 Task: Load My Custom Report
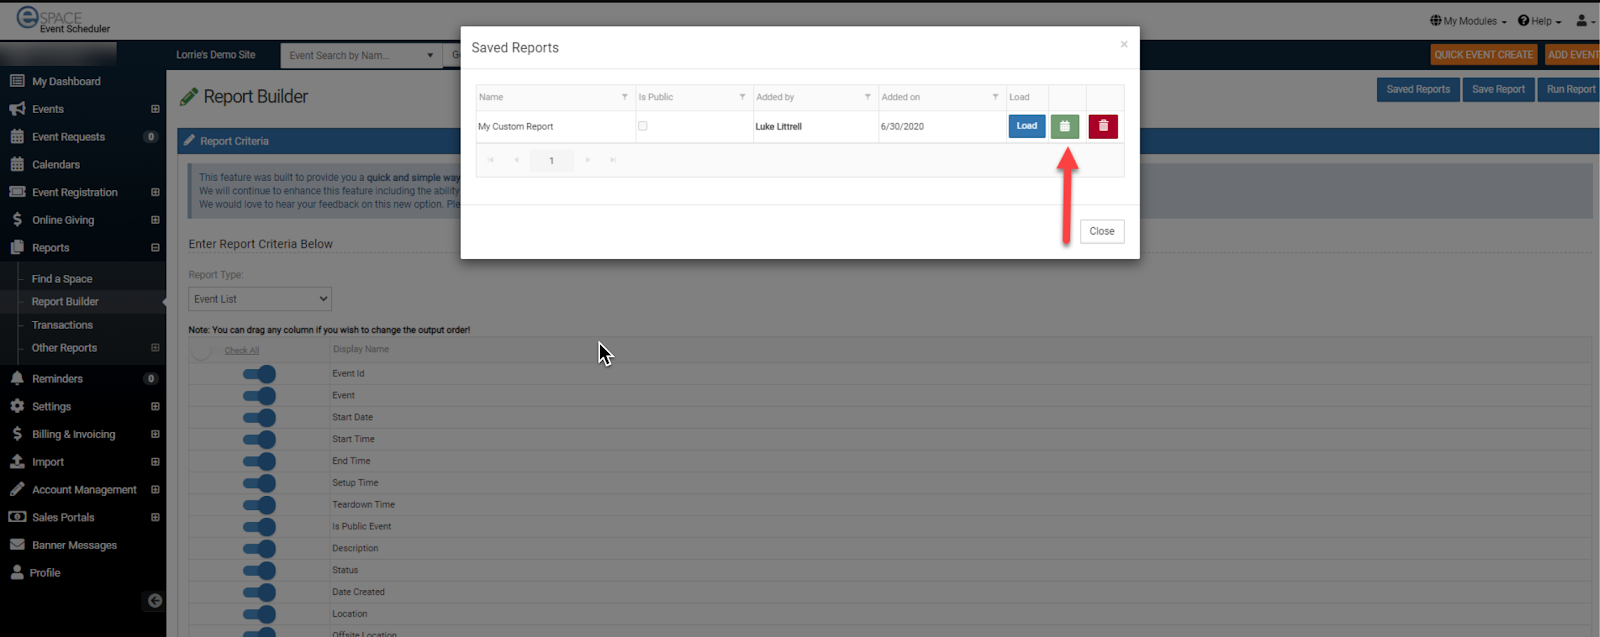(x=1027, y=126)
